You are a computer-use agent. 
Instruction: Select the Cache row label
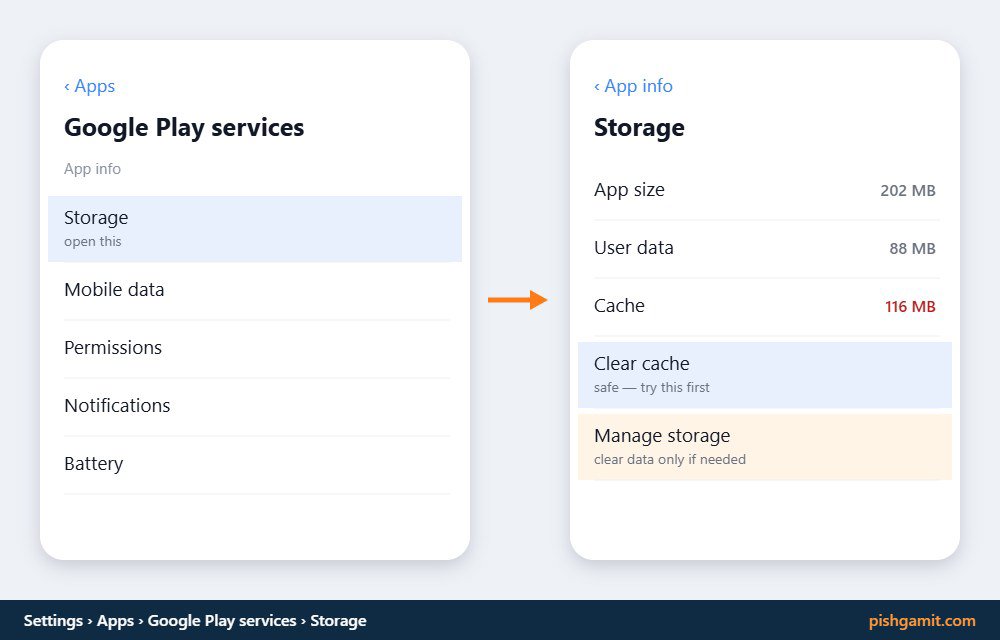[x=619, y=306]
